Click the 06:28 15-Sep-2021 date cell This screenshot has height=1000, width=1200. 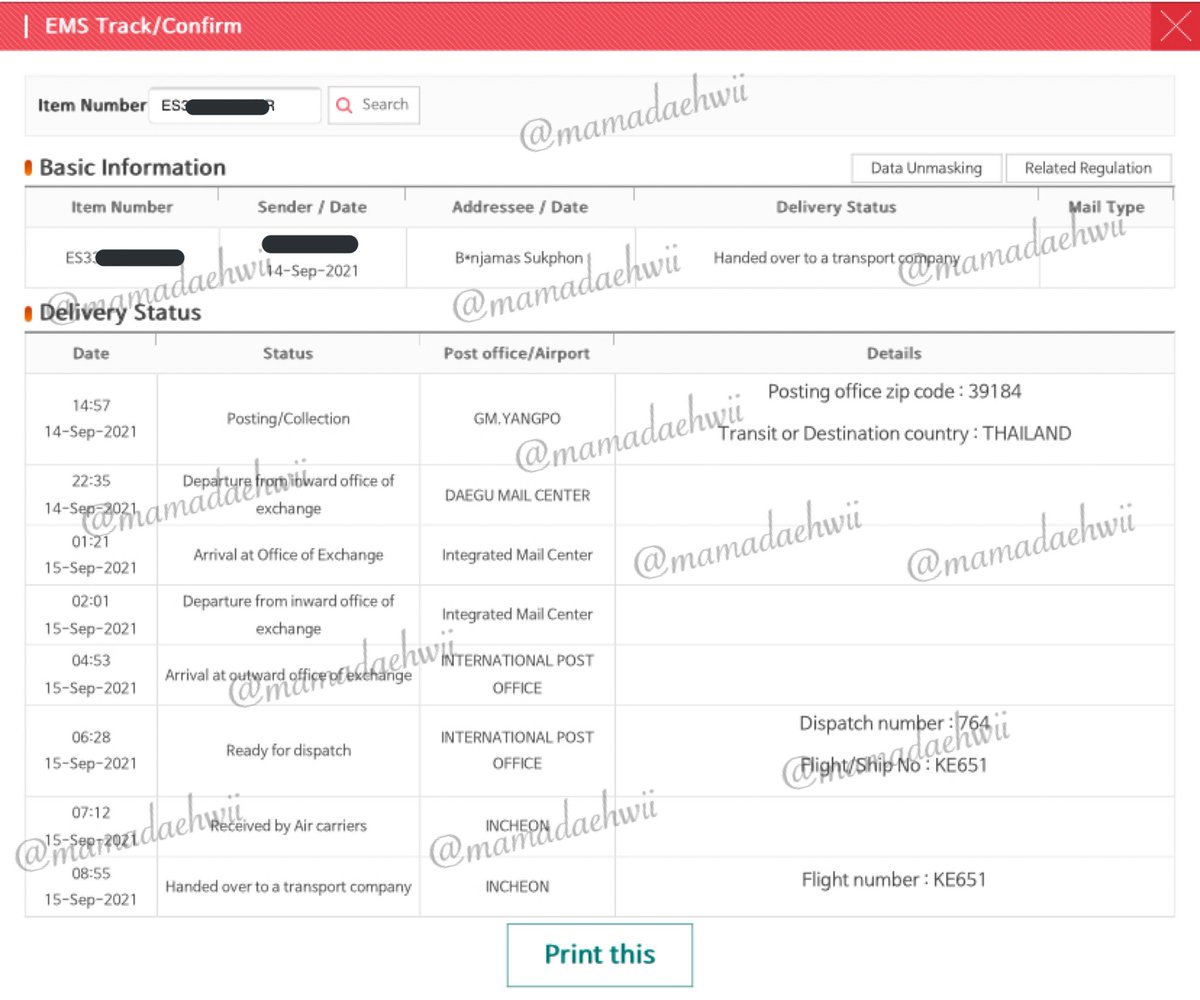tap(91, 751)
